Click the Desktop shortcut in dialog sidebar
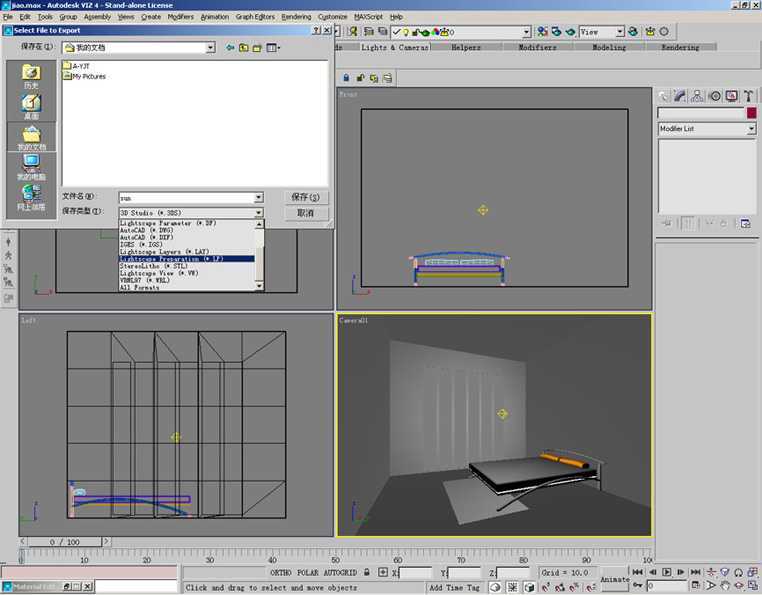 pyautogui.click(x=31, y=107)
